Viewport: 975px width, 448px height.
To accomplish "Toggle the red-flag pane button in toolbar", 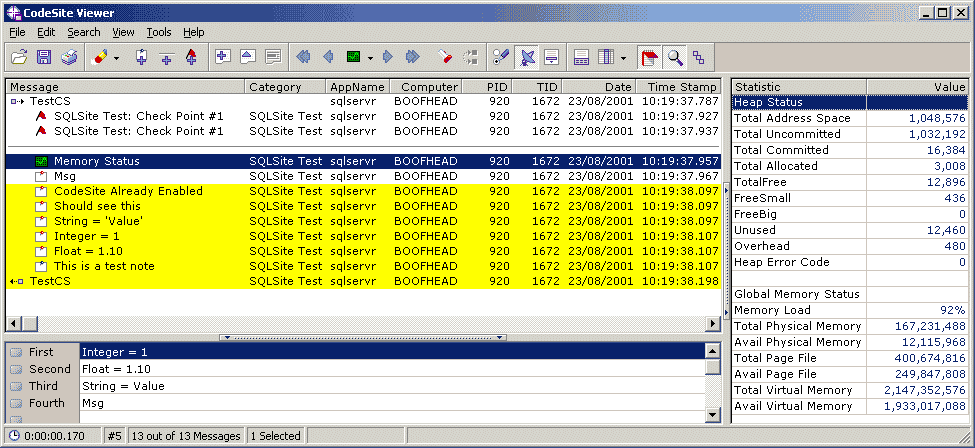I will (649, 57).
